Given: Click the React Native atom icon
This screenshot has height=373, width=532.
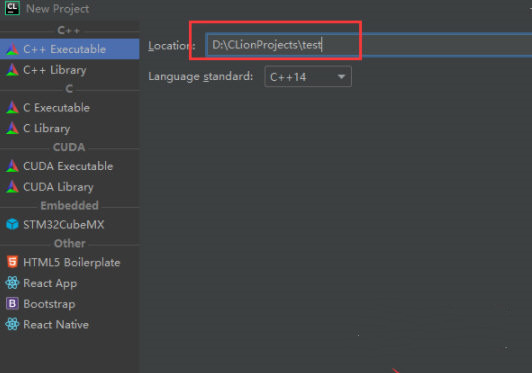Looking at the screenshot, I should [x=13, y=324].
